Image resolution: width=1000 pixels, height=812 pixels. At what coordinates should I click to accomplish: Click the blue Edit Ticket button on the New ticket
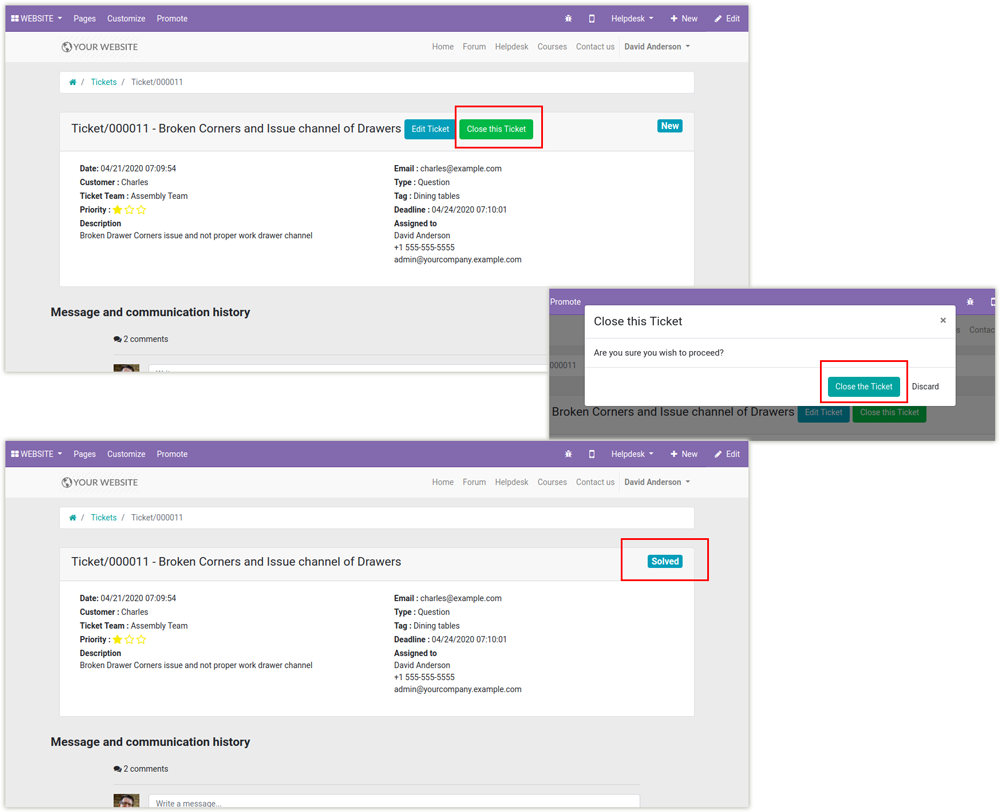click(x=430, y=129)
